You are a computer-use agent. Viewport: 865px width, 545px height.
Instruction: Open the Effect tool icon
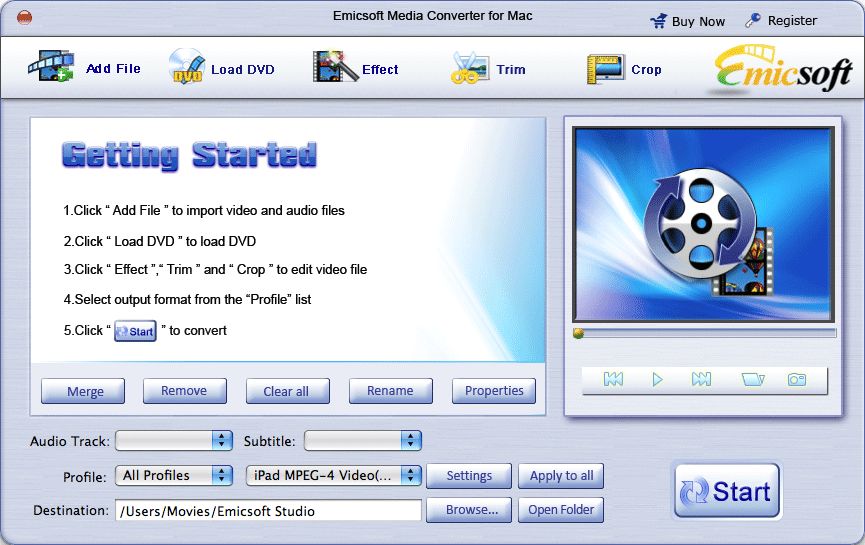(335, 66)
